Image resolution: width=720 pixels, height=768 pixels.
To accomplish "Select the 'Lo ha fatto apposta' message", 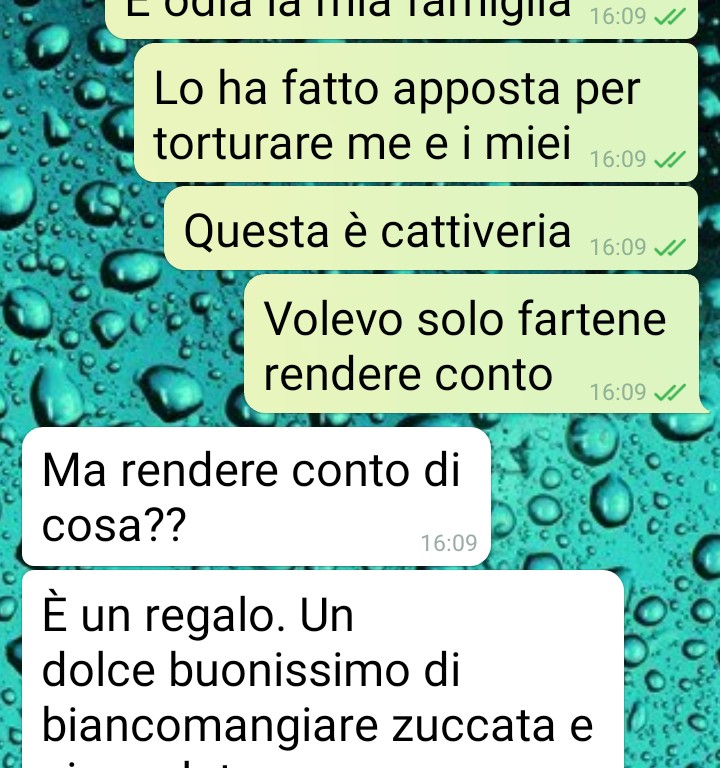I will click(x=416, y=113).
